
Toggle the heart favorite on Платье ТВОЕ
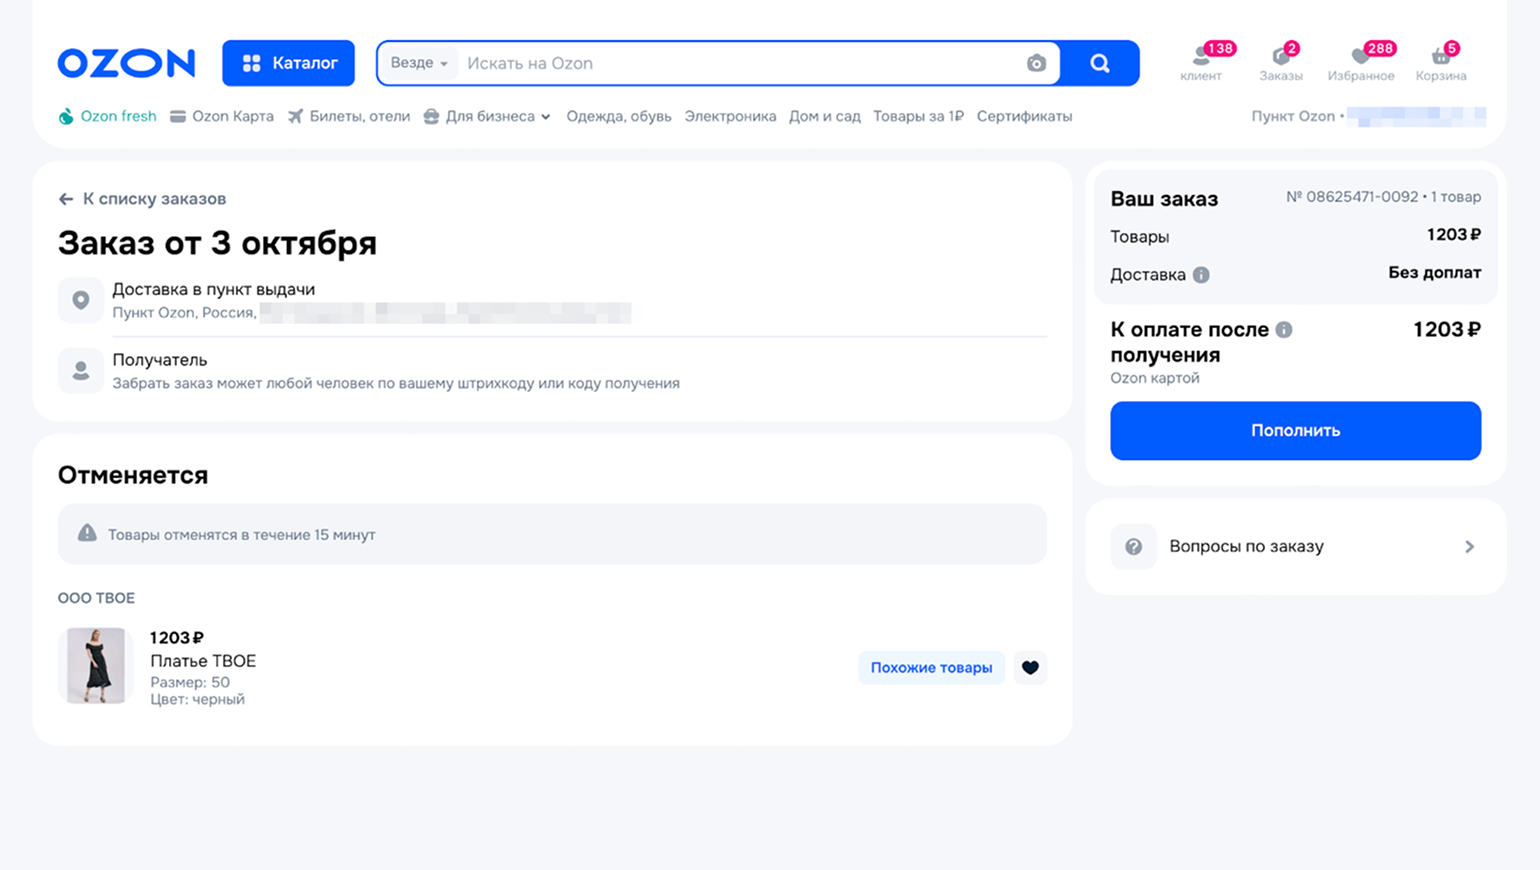pyautogui.click(x=1030, y=668)
